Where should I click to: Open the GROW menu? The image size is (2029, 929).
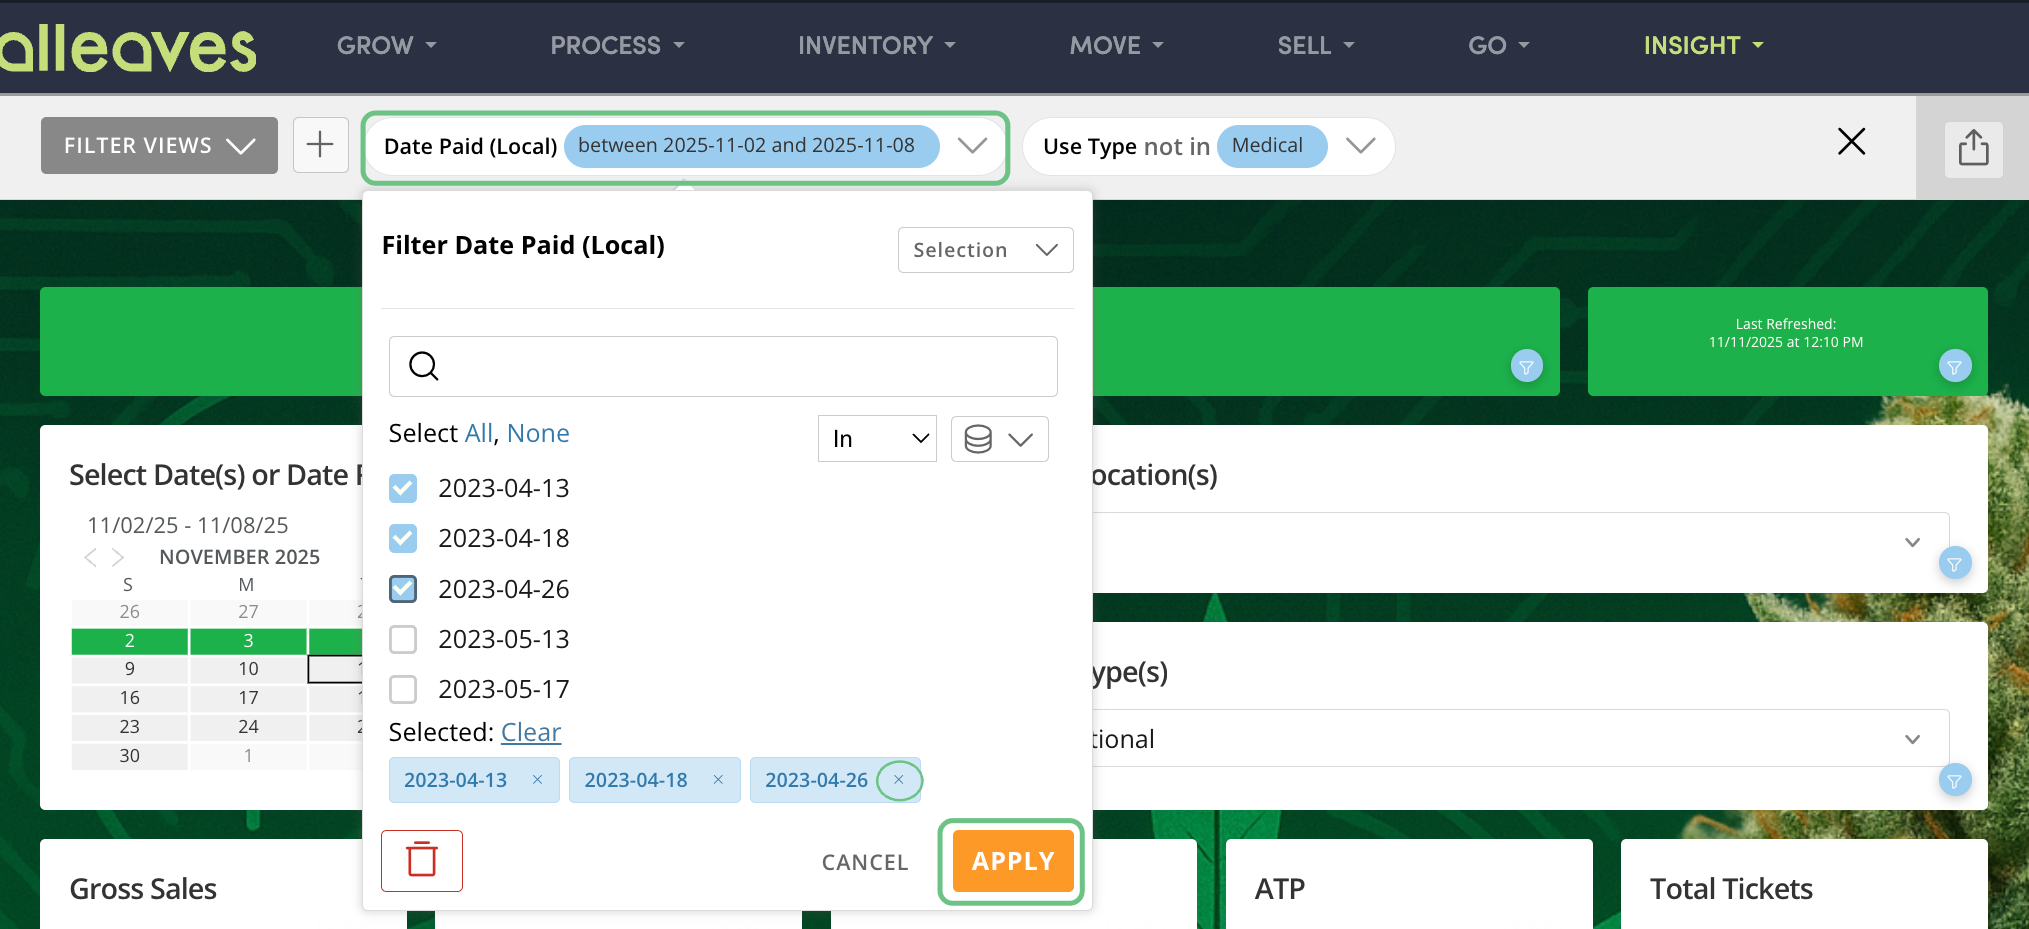pos(387,46)
